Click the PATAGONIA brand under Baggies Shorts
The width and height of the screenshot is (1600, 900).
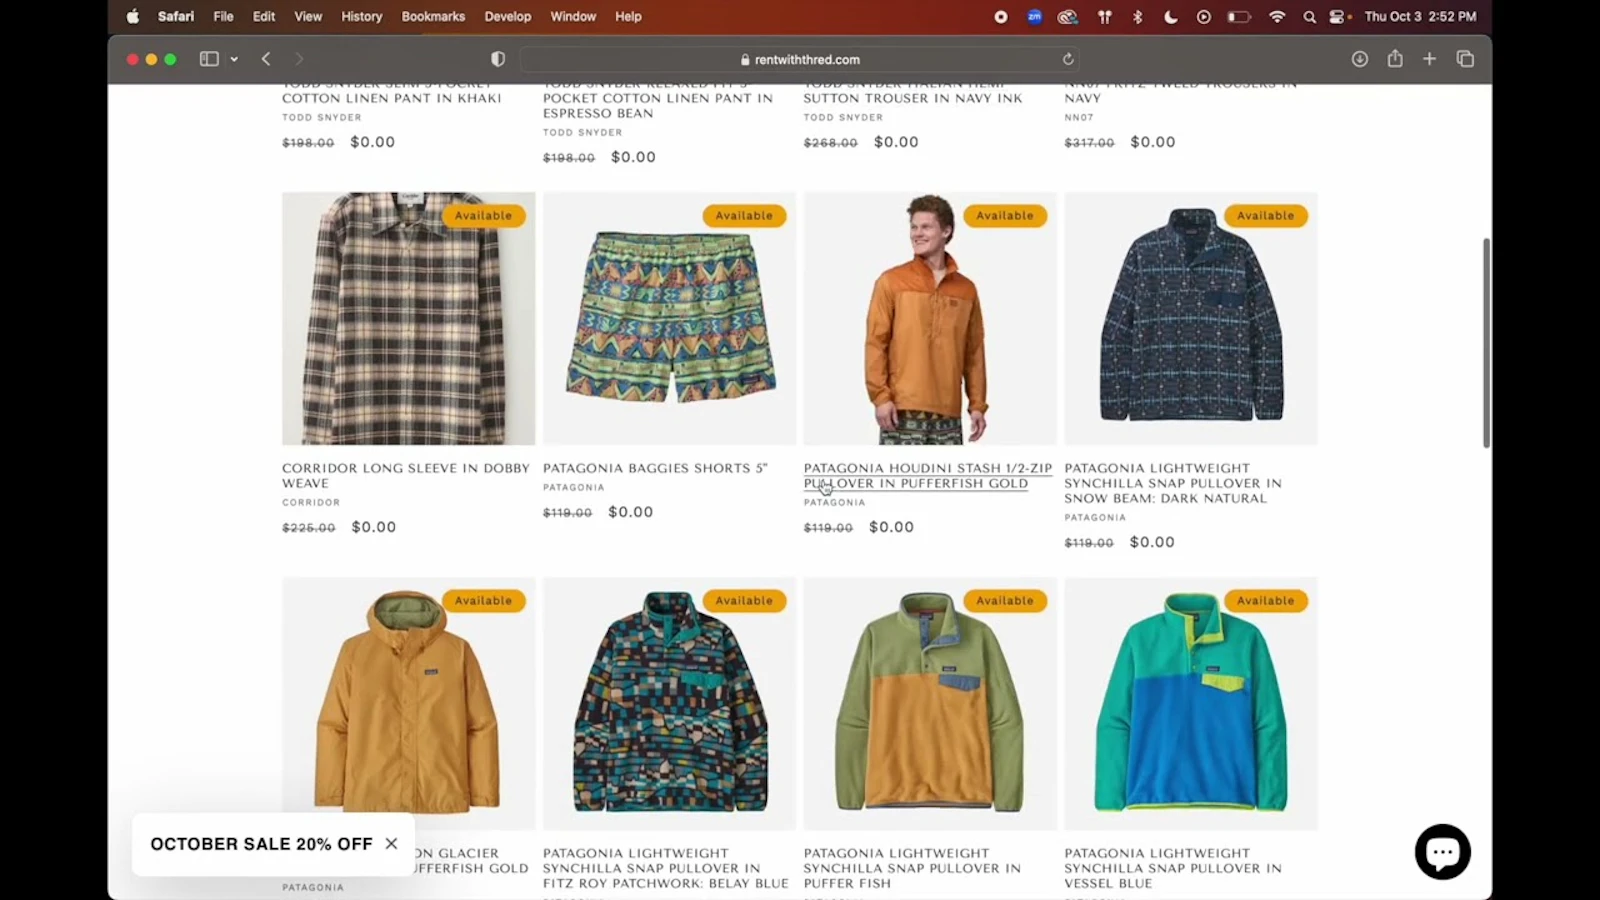tap(573, 488)
